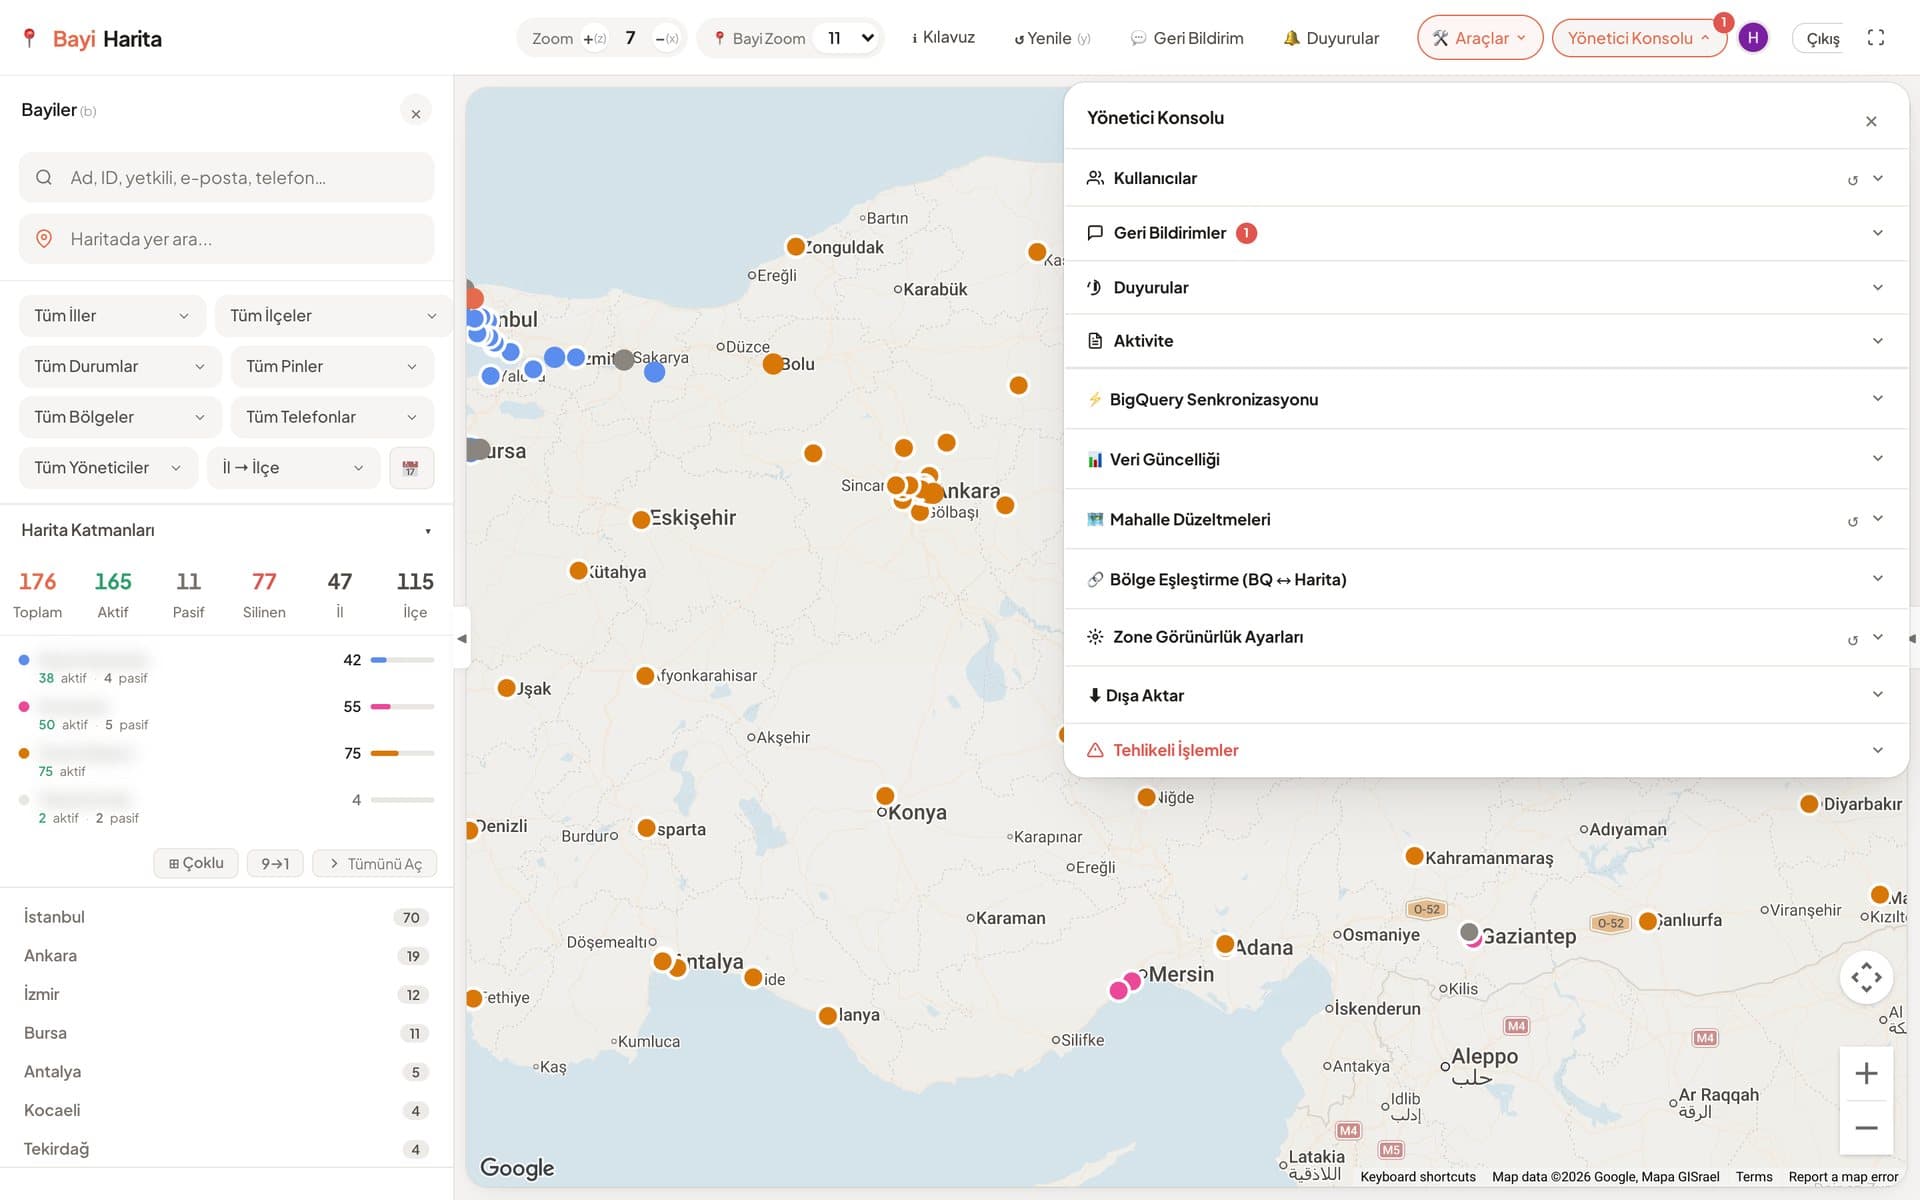The width and height of the screenshot is (1920, 1200).
Task: Open the Tüm İller dropdown
Action: click(112, 316)
